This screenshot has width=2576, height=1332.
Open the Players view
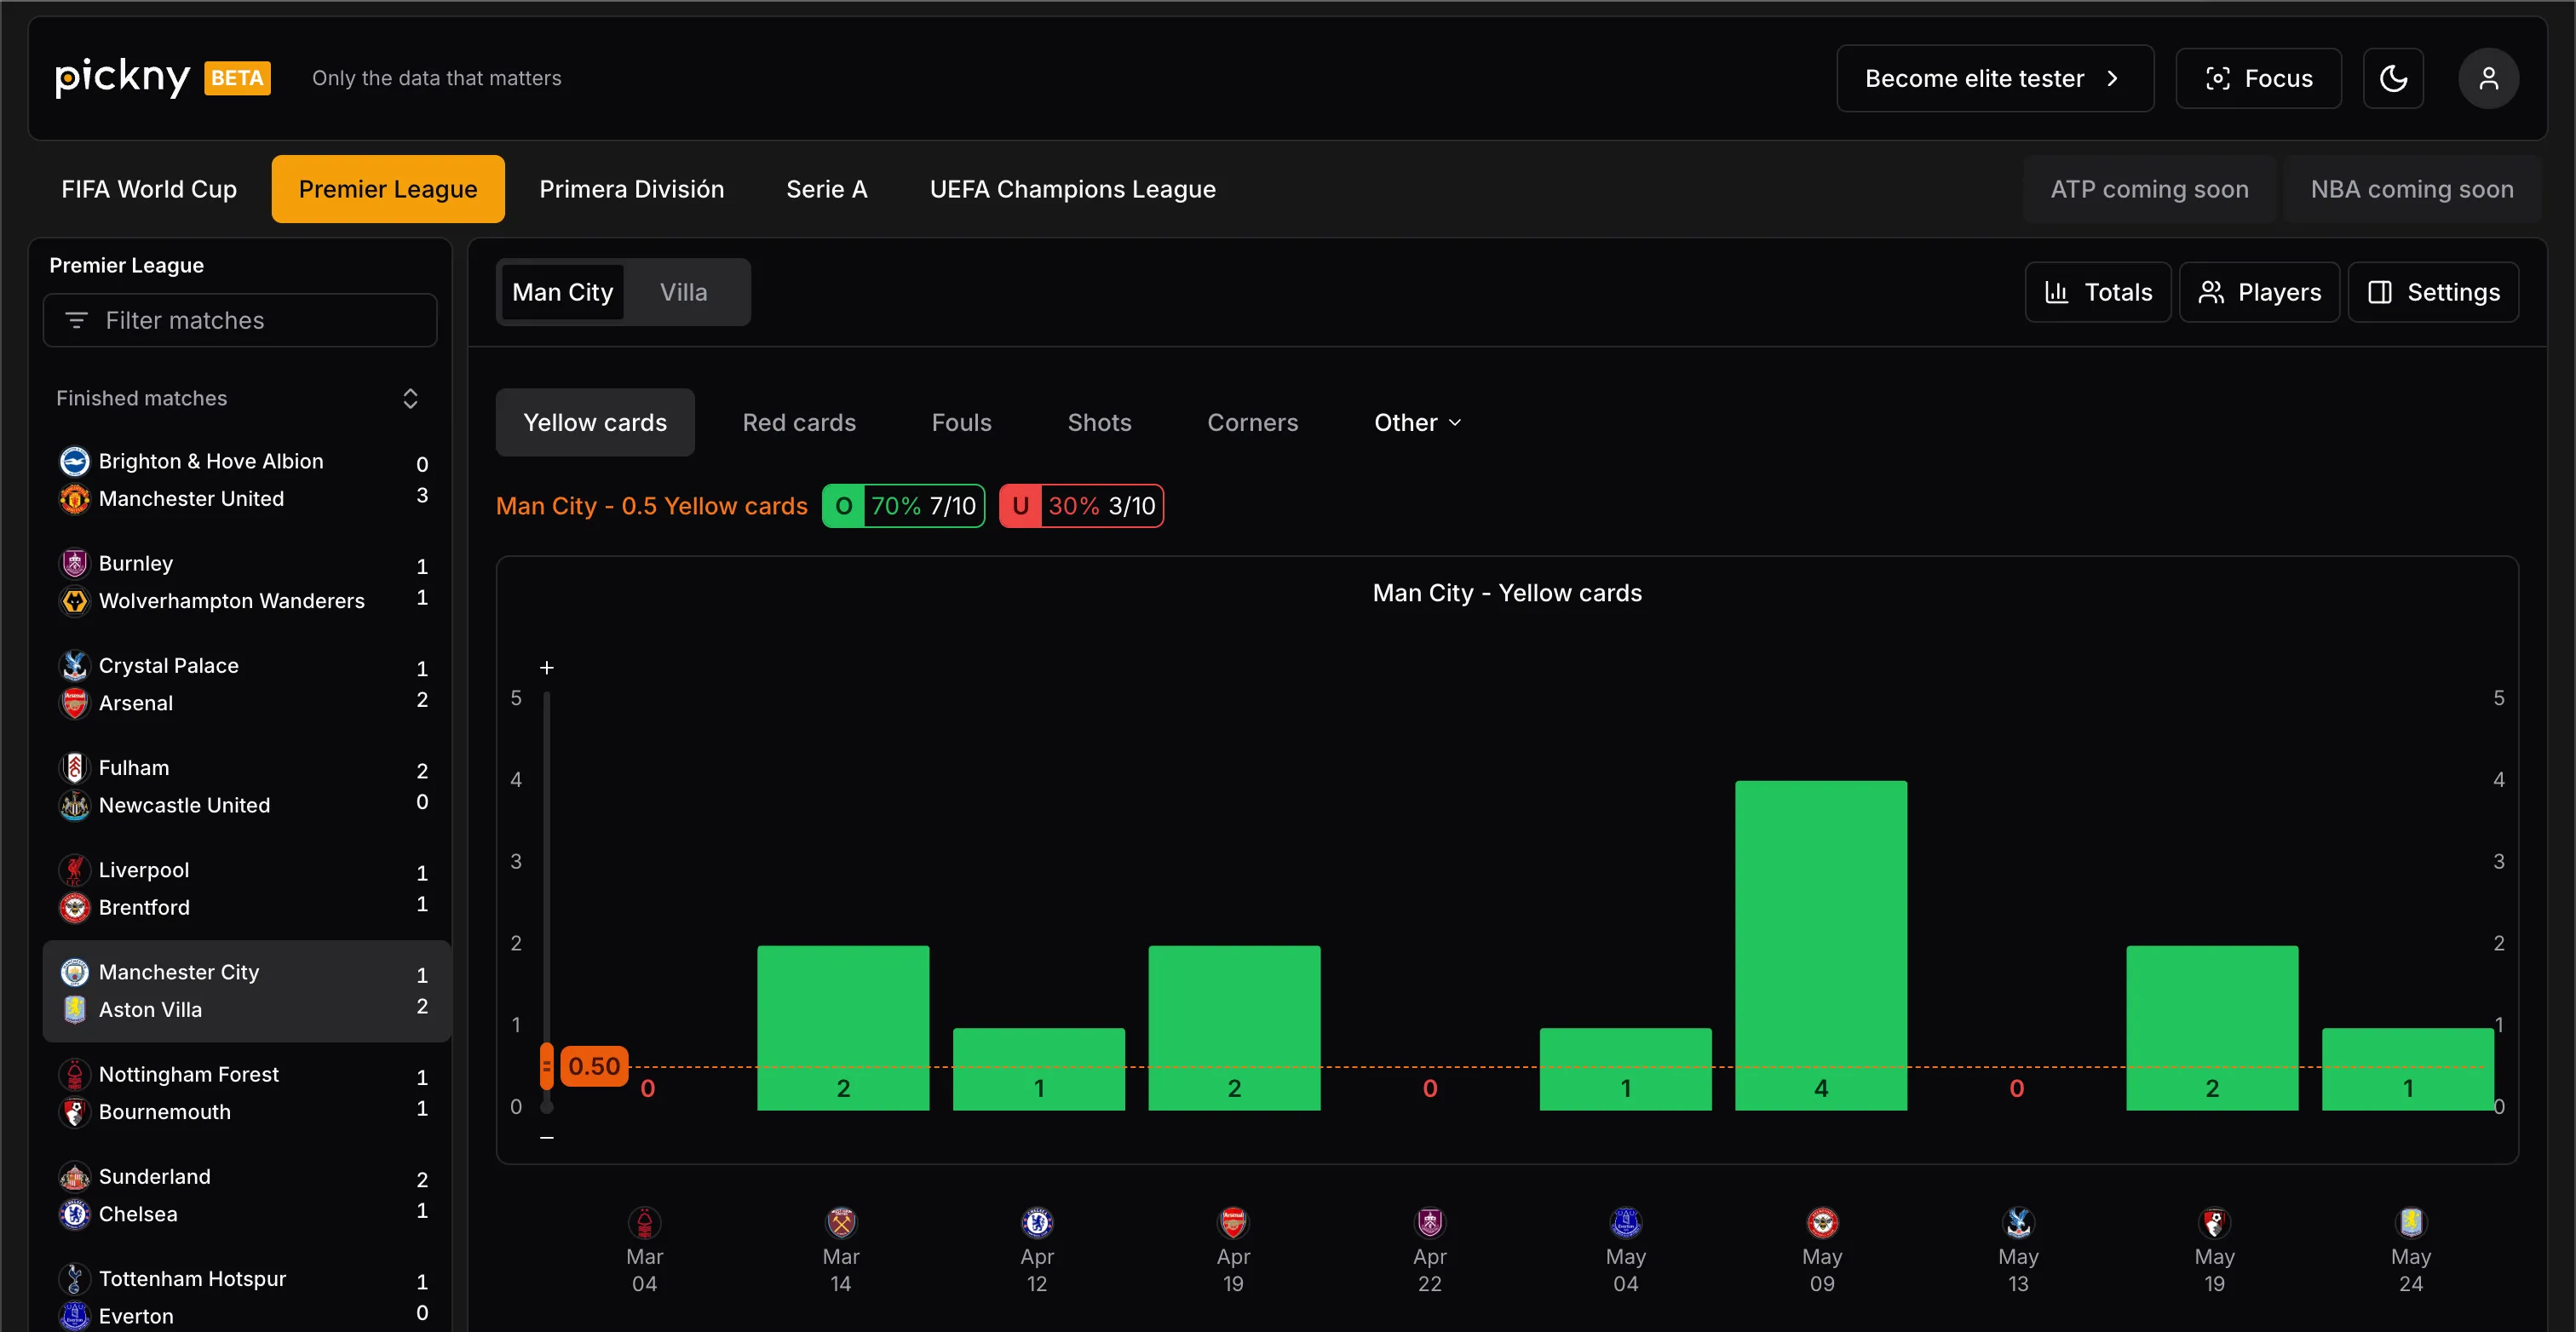pos(2259,292)
